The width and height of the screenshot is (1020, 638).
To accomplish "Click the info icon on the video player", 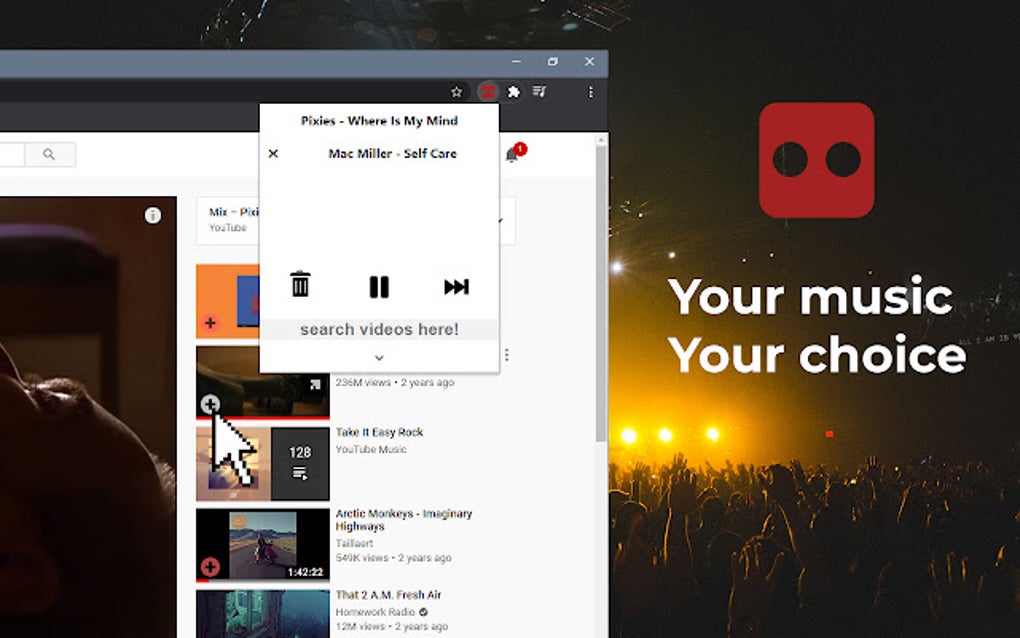I will [151, 214].
